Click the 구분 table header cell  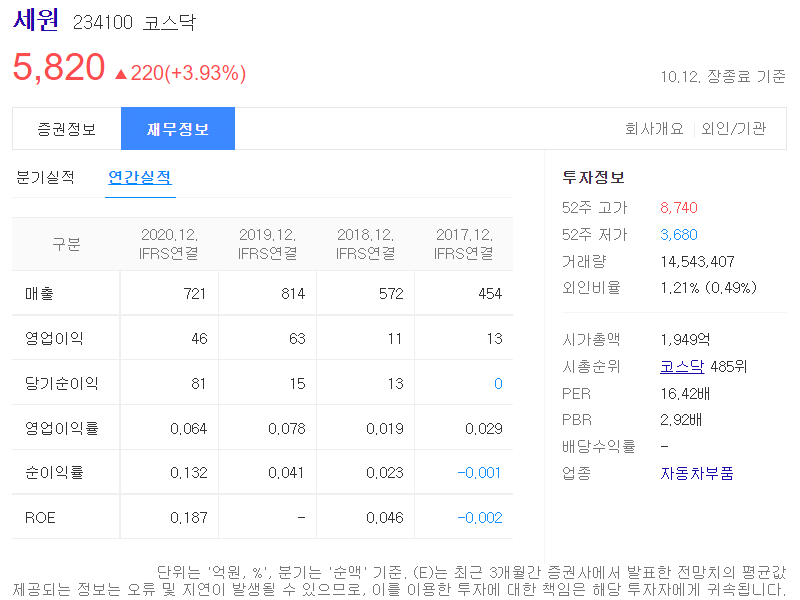(x=66, y=244)
